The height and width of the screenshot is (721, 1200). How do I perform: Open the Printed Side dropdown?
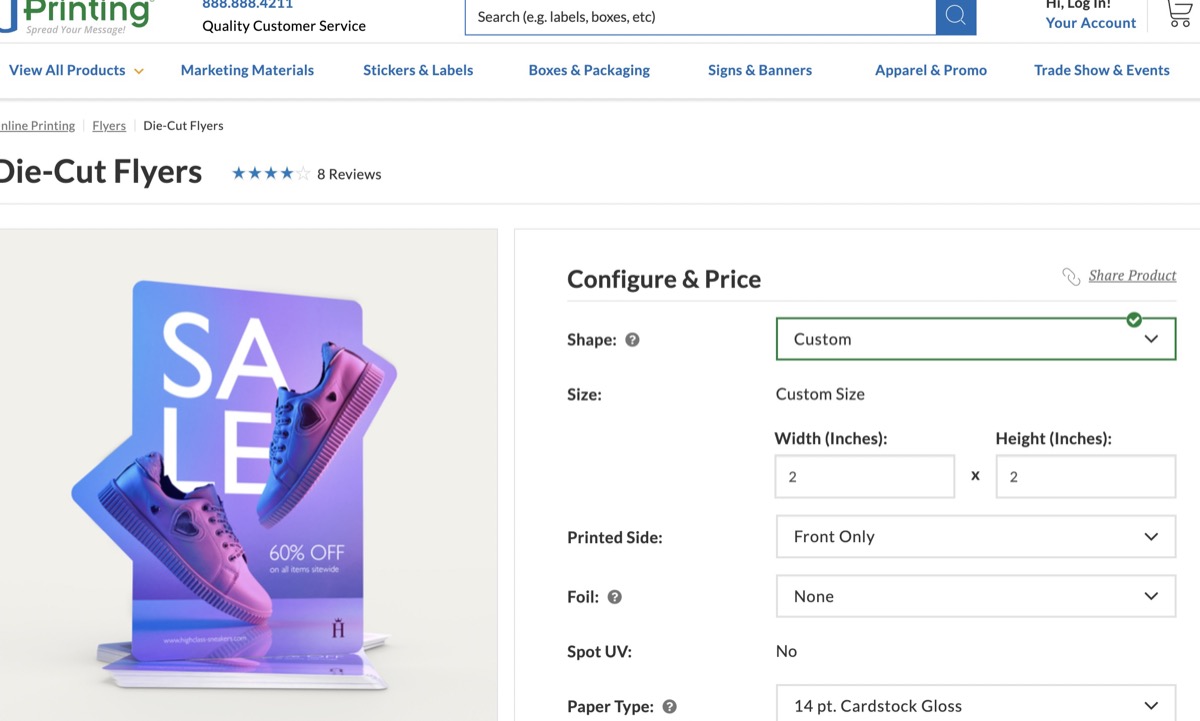point(975,537)
